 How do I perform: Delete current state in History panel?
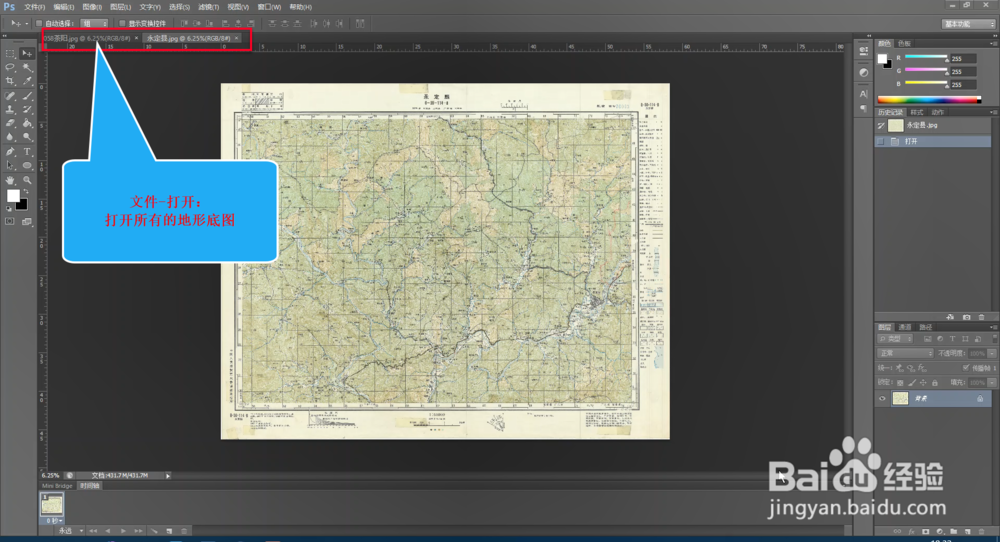tap(982, 317)
